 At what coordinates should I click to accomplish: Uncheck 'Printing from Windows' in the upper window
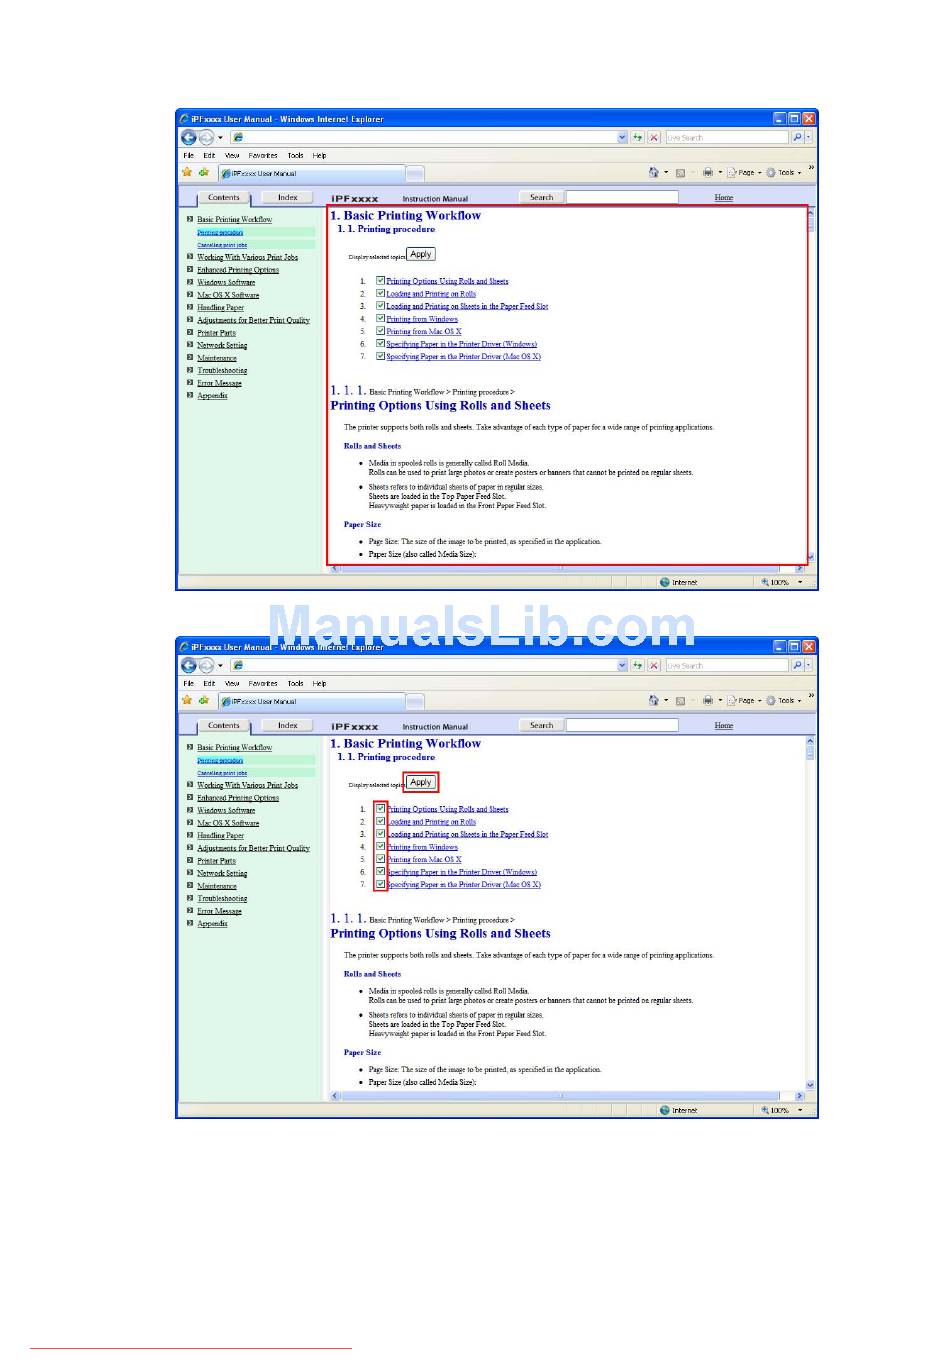(x=380, y=318)
